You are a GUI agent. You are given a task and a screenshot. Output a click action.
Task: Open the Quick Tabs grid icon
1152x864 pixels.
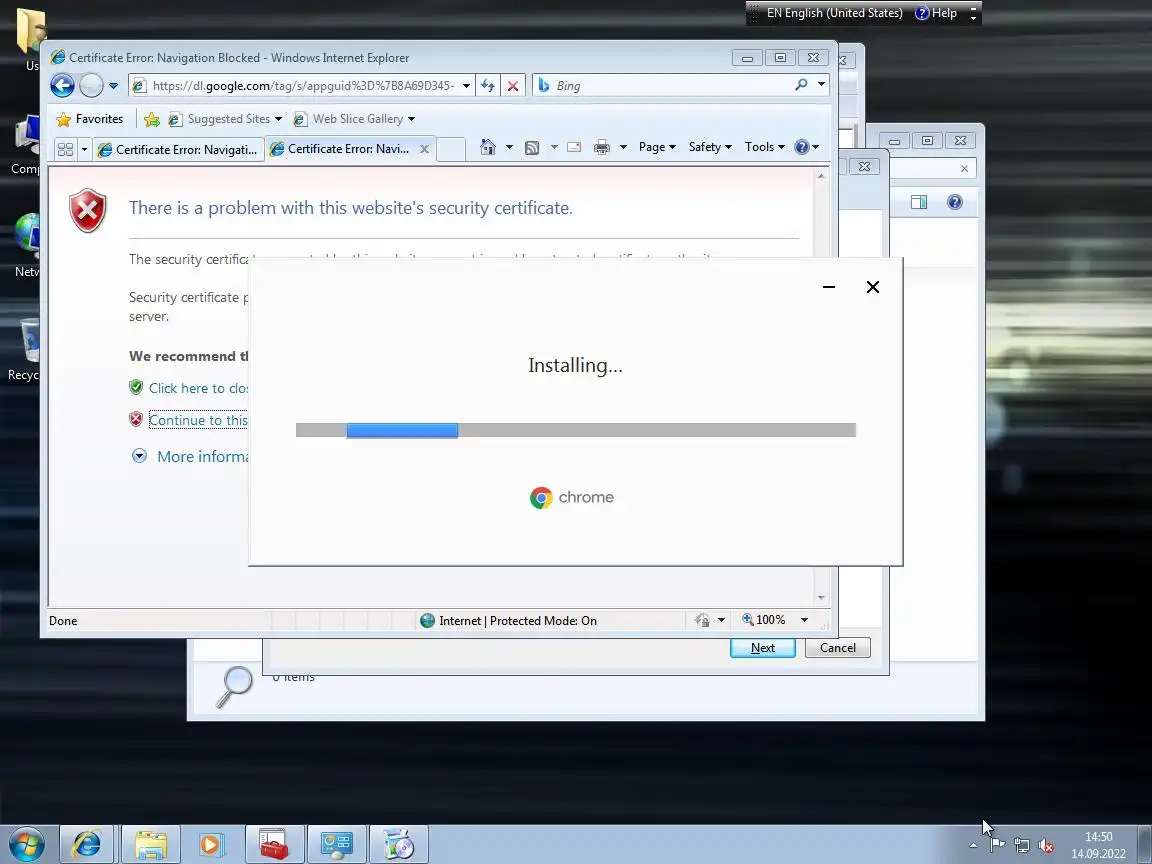click(65, 149)
